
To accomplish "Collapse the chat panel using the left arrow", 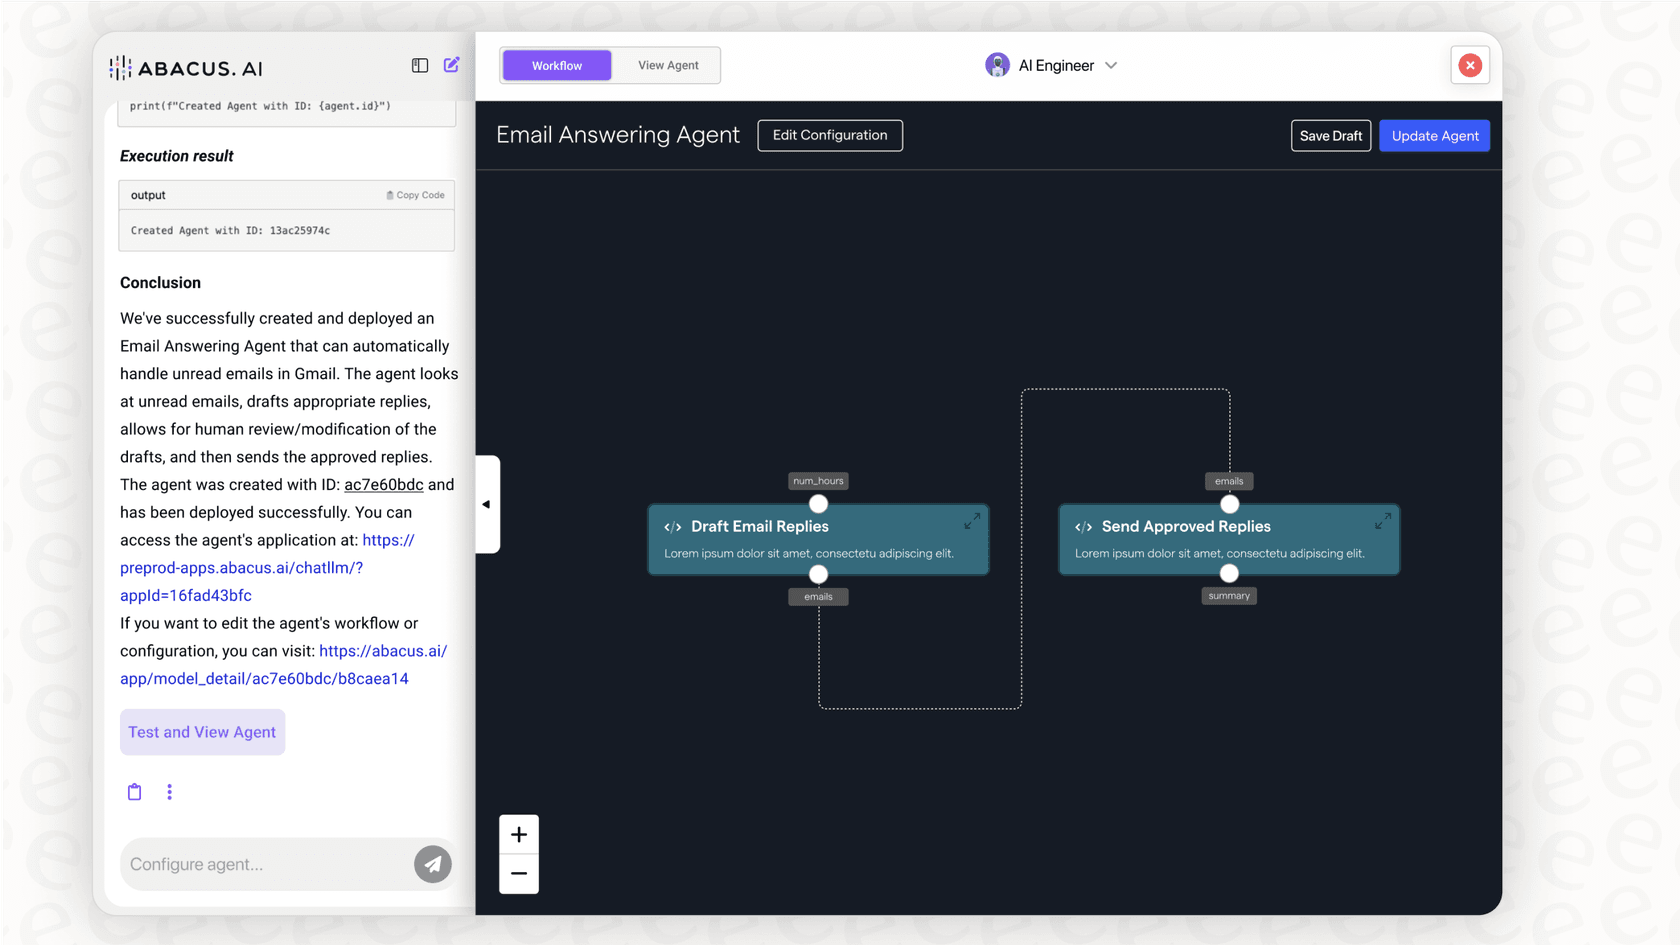I will 487,504.
